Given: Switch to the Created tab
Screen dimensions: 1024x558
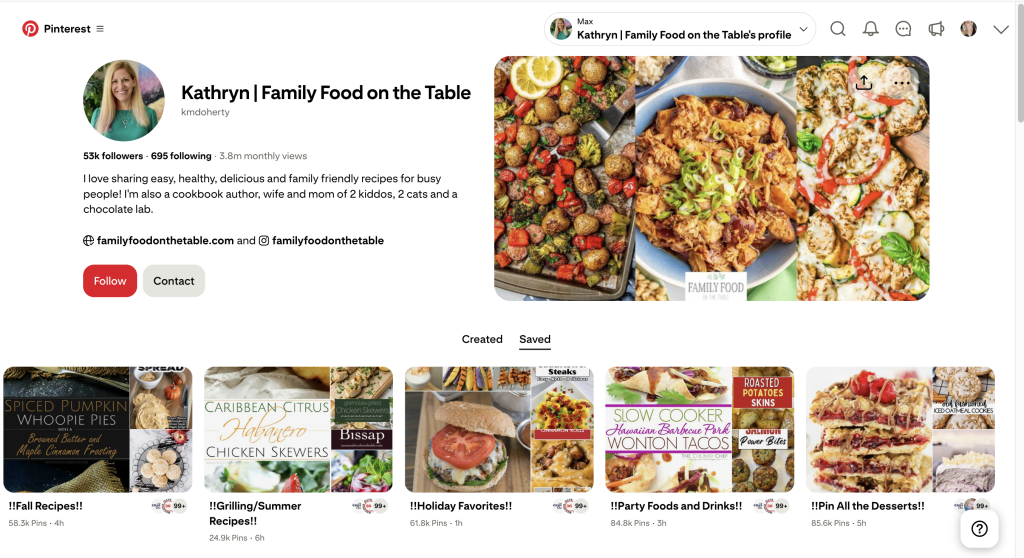Looking at the screenshot, I should pos(482,339).
